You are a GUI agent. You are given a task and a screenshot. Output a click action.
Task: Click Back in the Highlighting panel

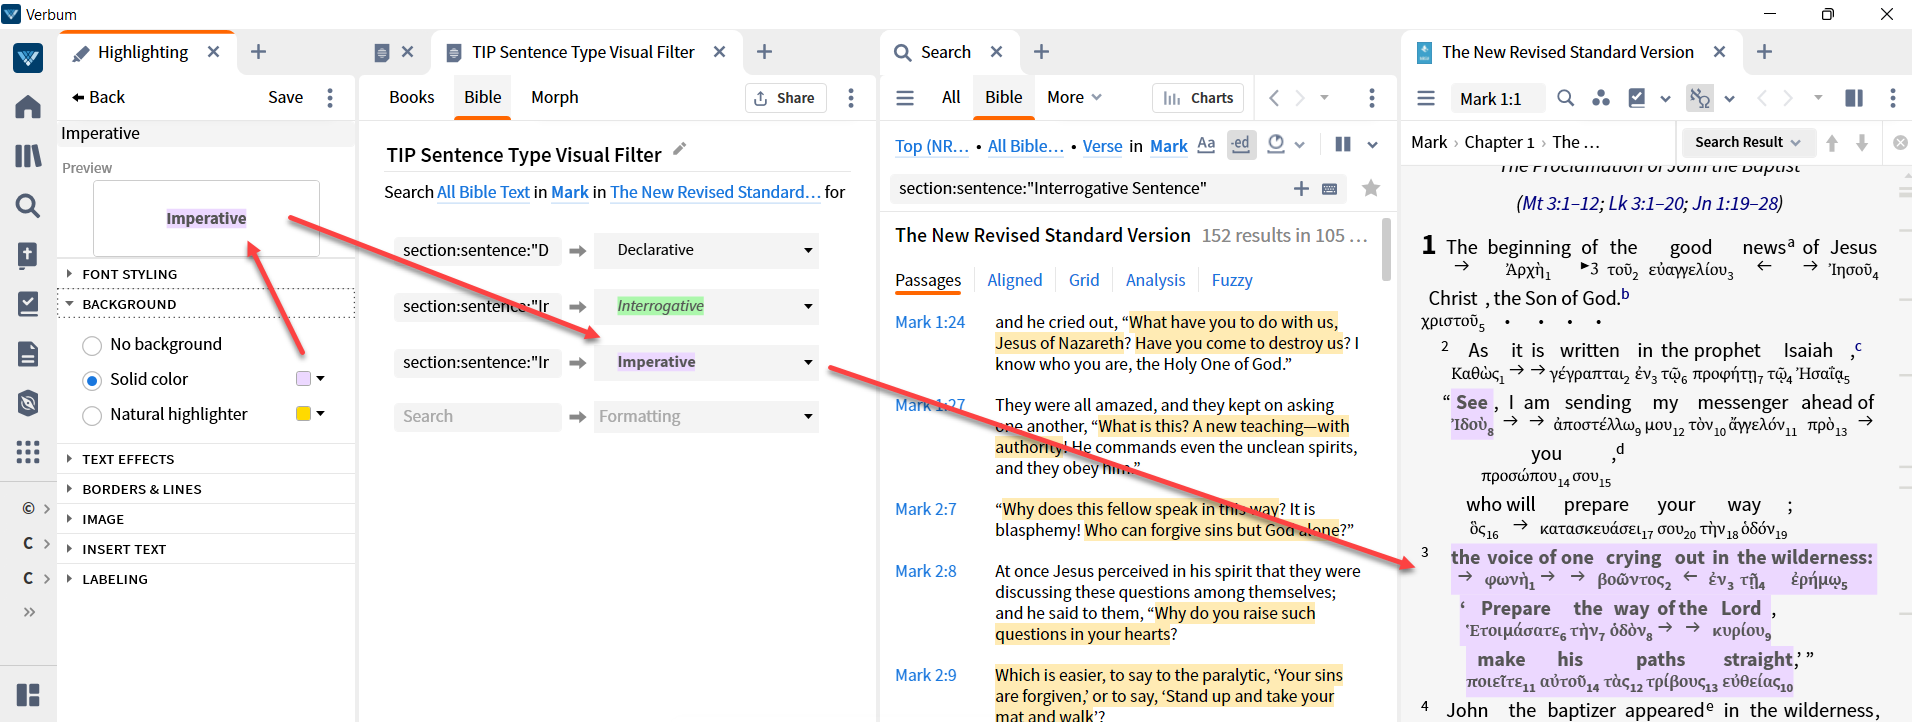tap(98, 97)
